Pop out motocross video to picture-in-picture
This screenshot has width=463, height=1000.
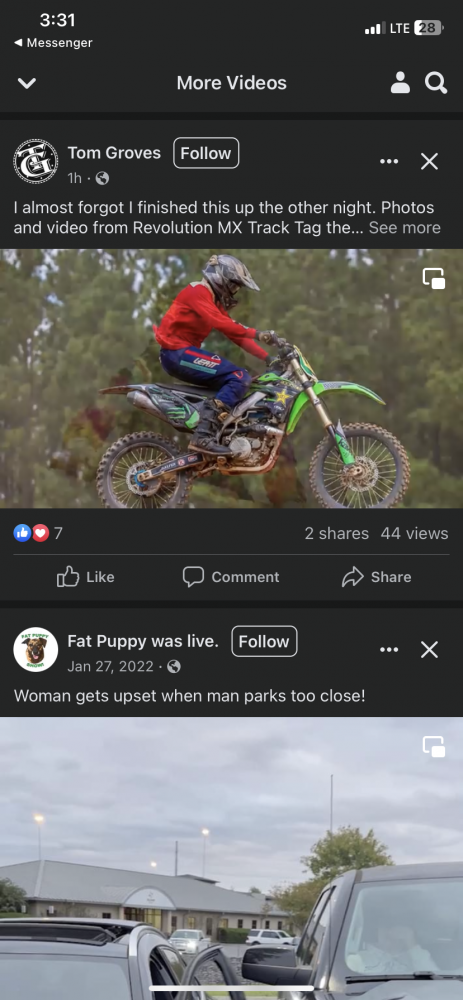434,278
